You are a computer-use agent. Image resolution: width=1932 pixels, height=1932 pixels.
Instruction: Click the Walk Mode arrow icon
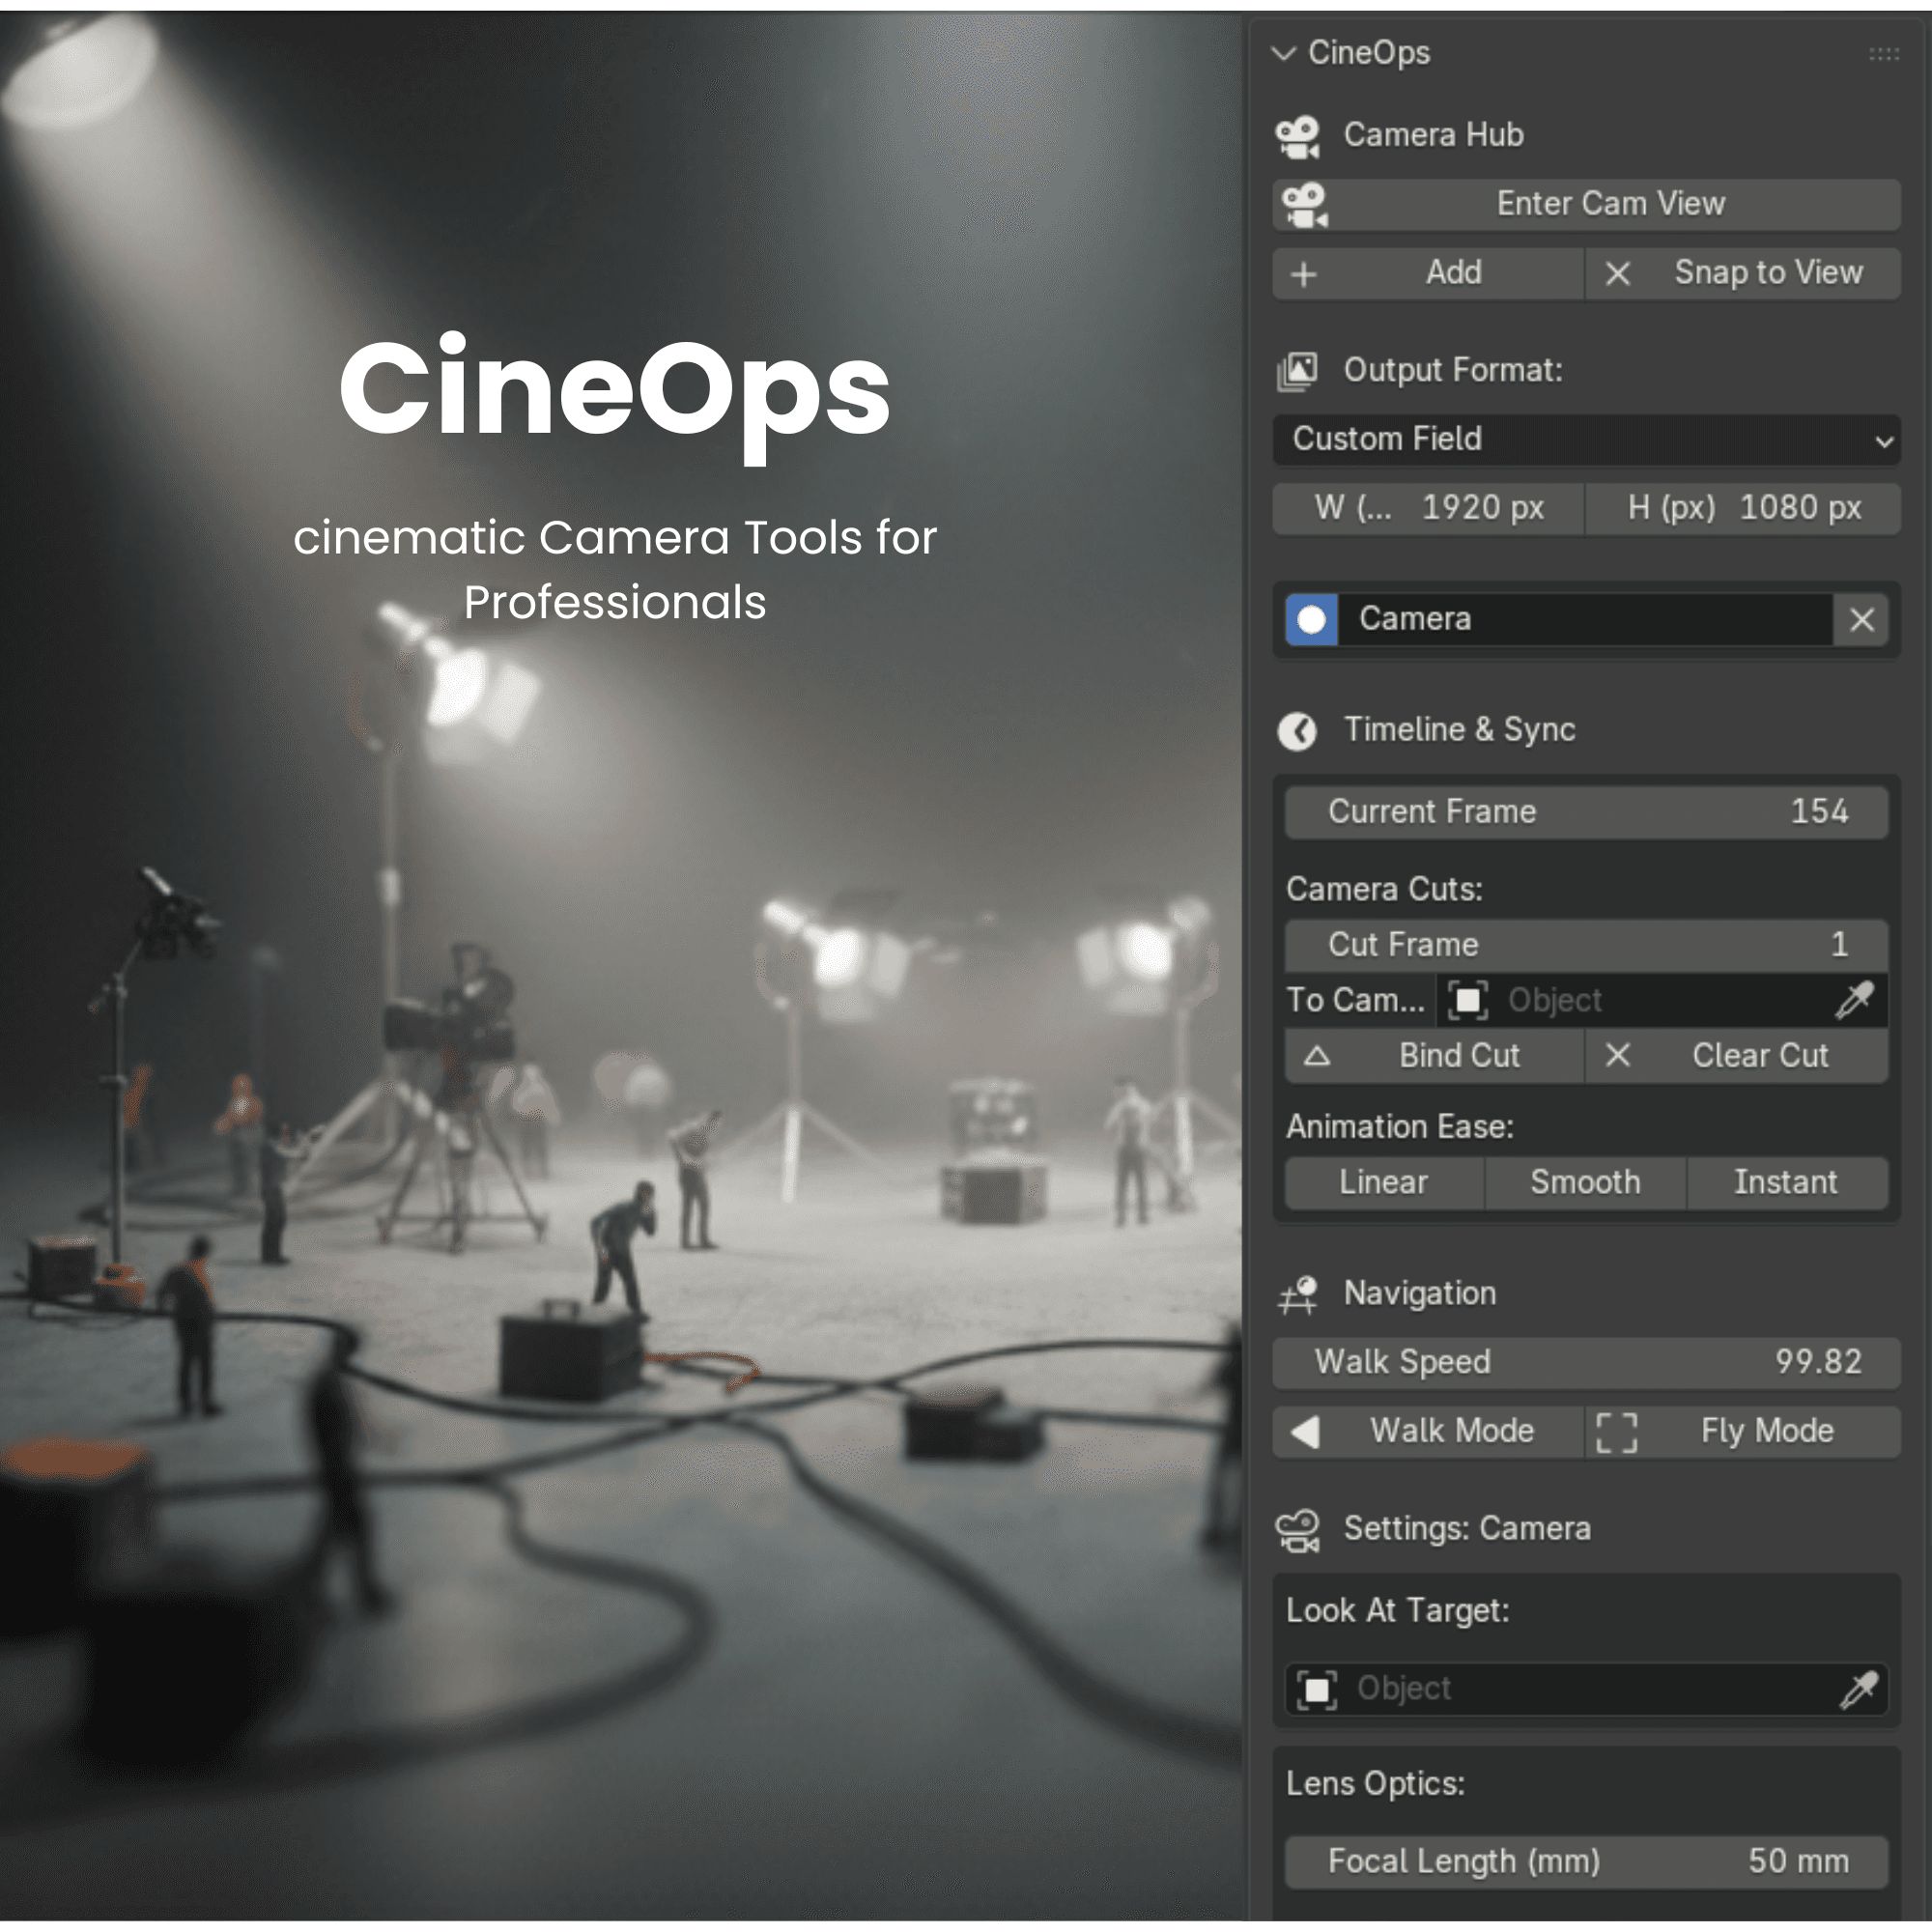(1305, 1432)
